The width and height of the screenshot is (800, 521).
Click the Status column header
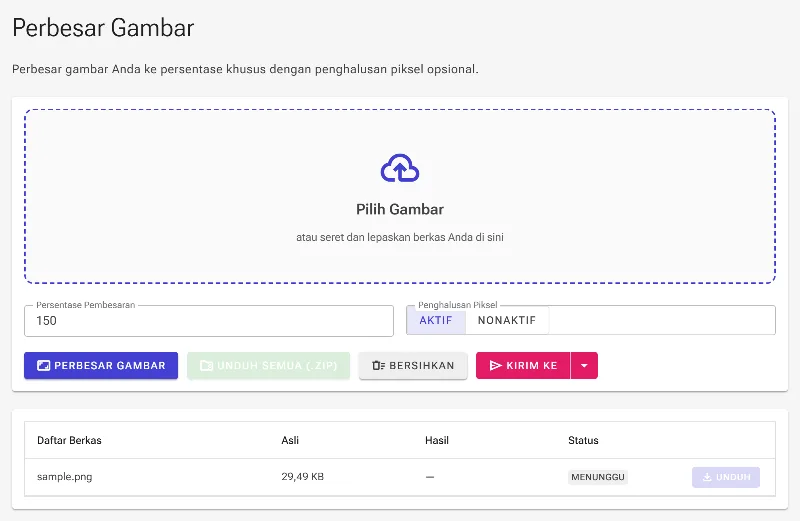[583, 440]
